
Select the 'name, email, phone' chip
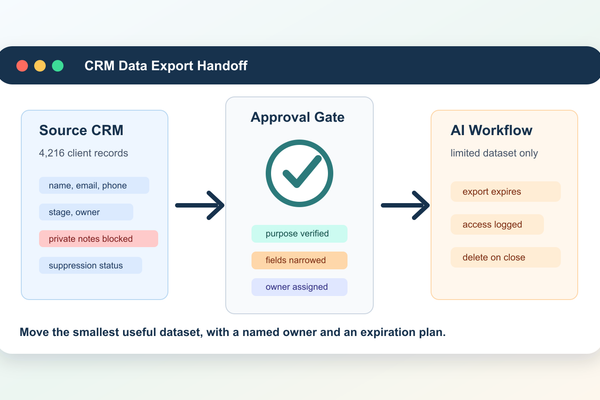94,185
